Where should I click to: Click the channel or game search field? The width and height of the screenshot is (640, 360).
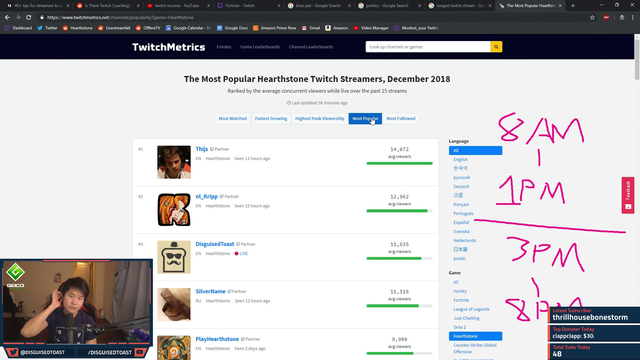(x=428, y=47)
